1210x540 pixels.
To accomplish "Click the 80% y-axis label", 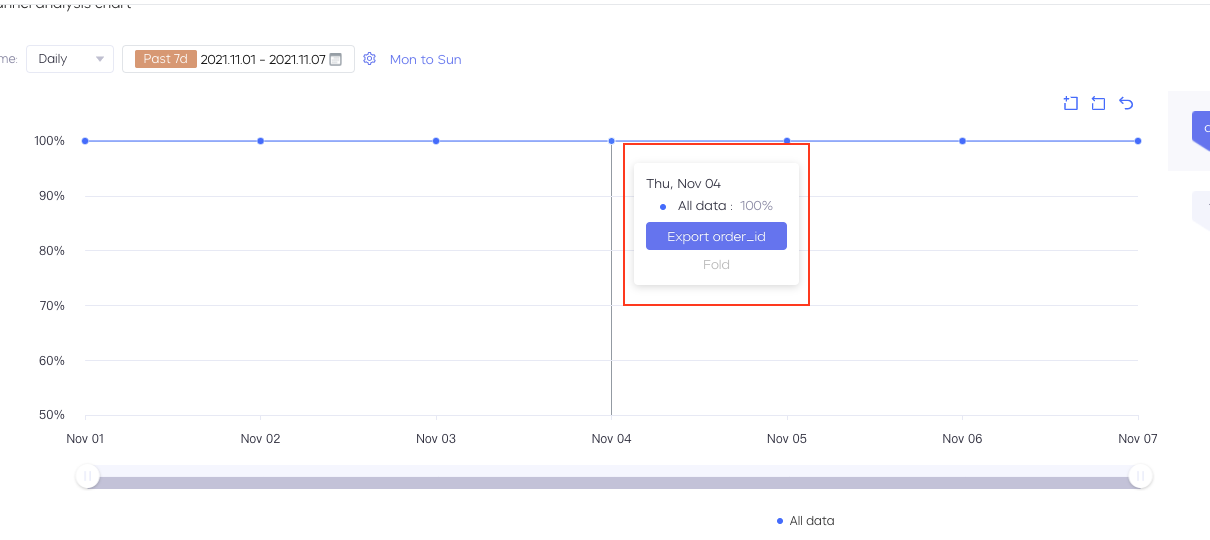I will coord(52,251).
